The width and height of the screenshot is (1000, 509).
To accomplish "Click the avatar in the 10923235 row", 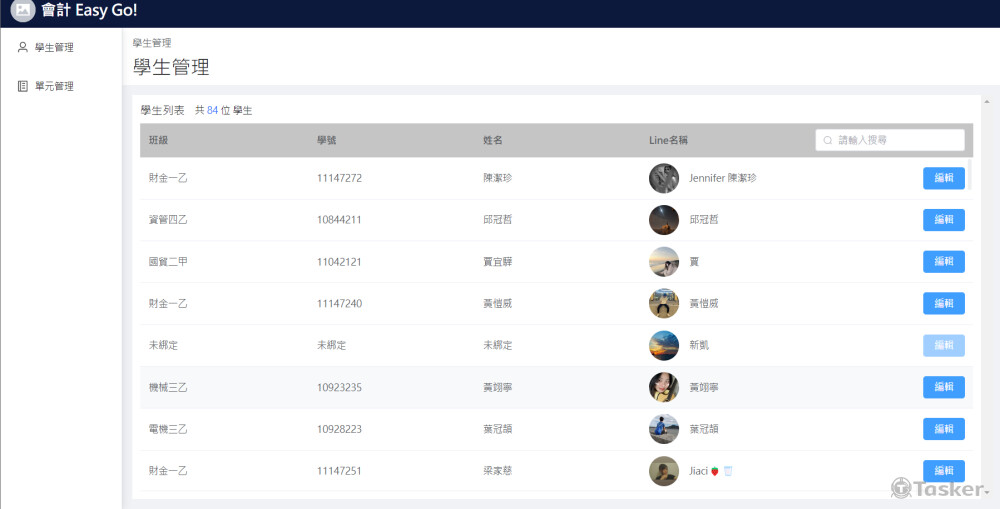I will [x=664, y=387].
